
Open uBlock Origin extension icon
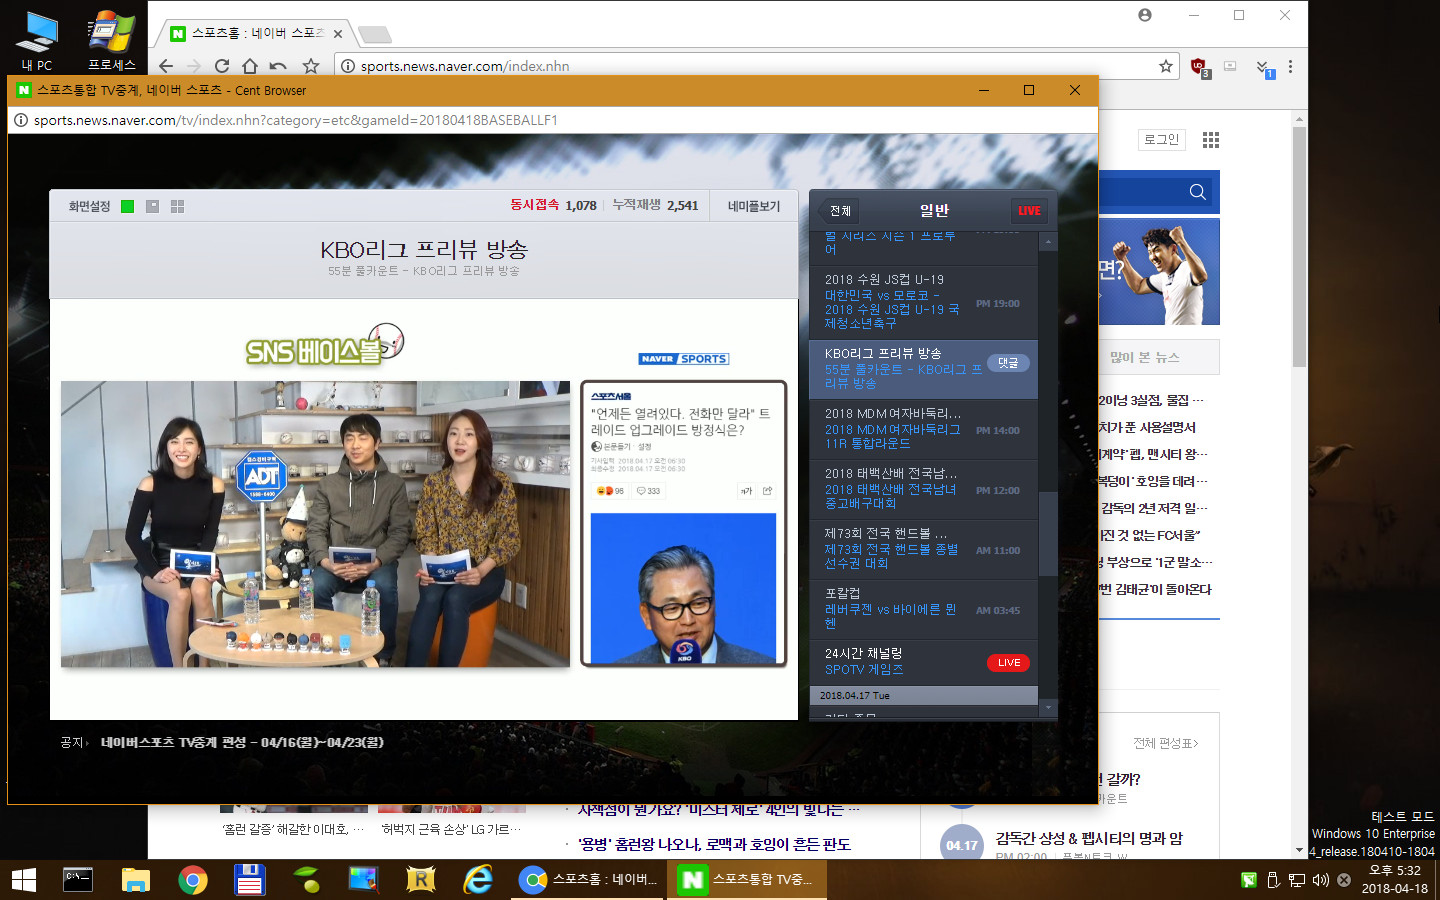(x=1200, y=67)
